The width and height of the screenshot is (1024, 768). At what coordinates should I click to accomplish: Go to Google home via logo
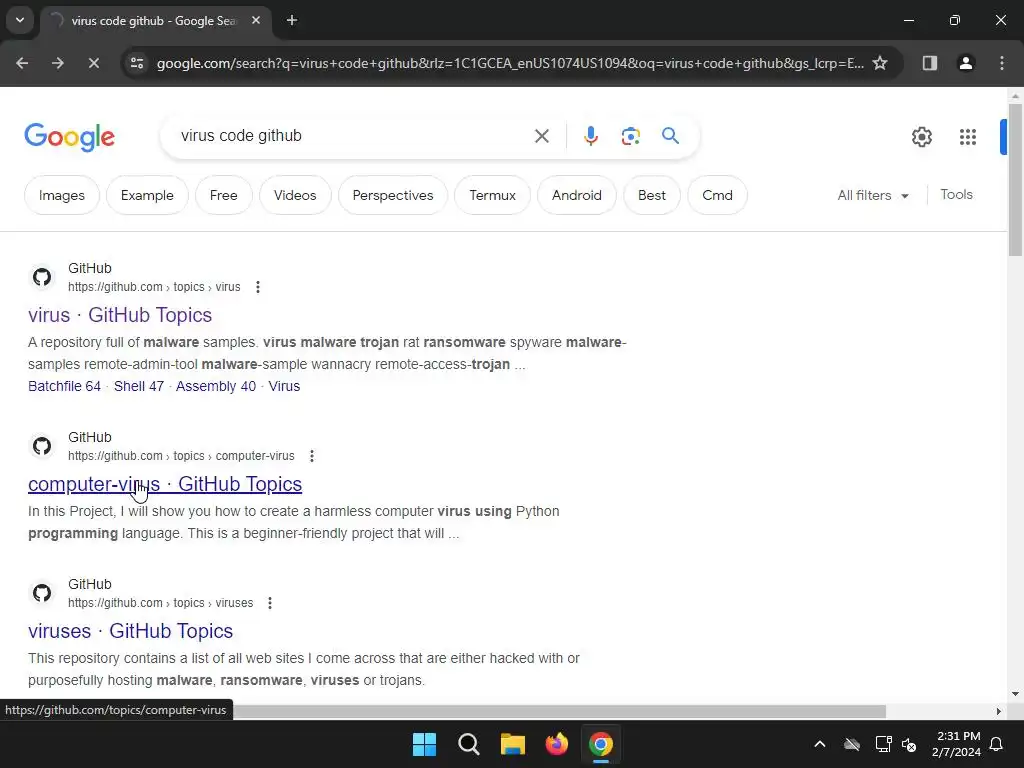tap(69, 136)
